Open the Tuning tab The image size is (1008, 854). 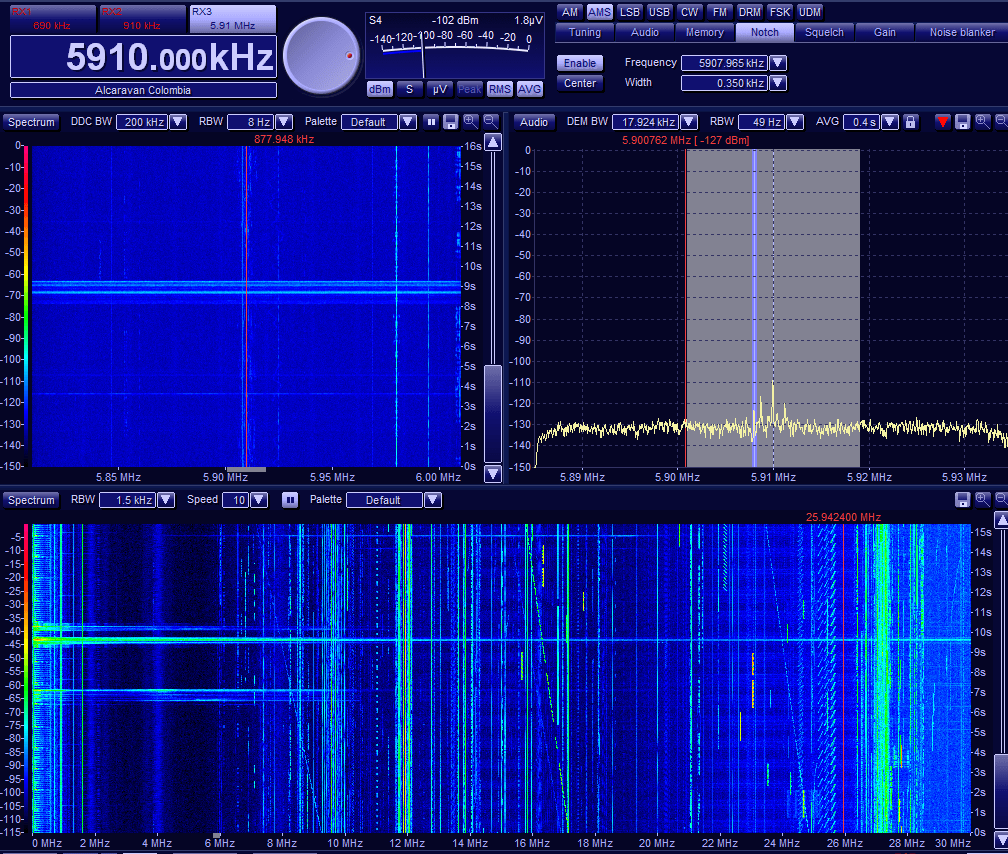(584, 32)
